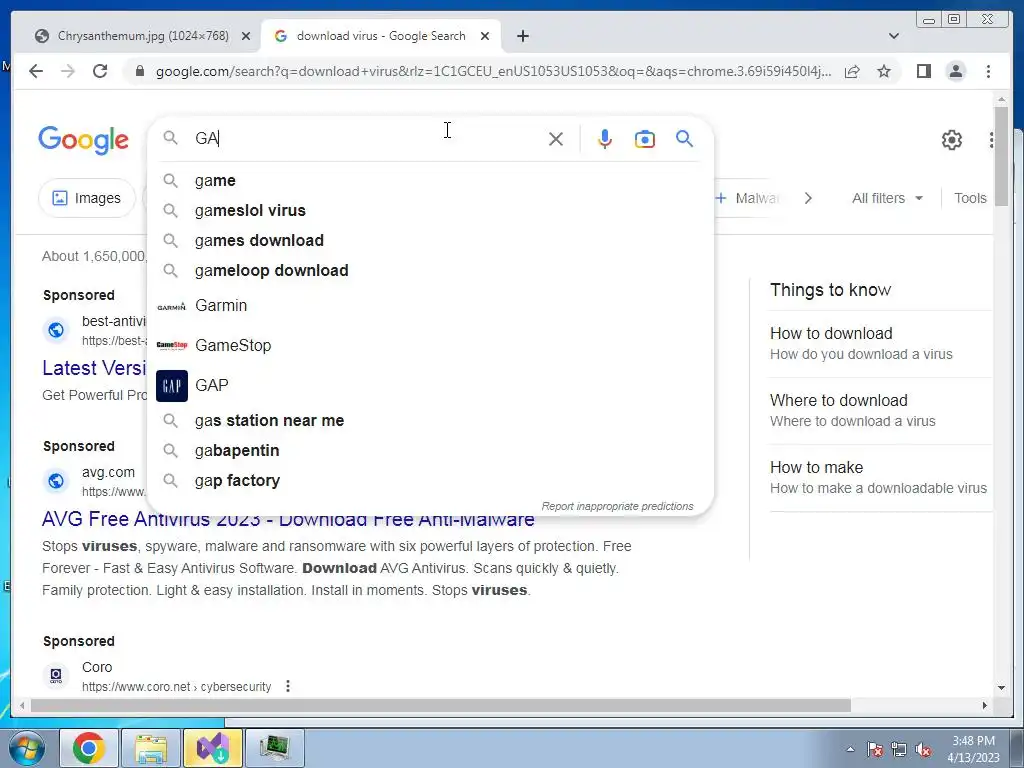Open Coro result's three-dot options

(x=287, y=686)
